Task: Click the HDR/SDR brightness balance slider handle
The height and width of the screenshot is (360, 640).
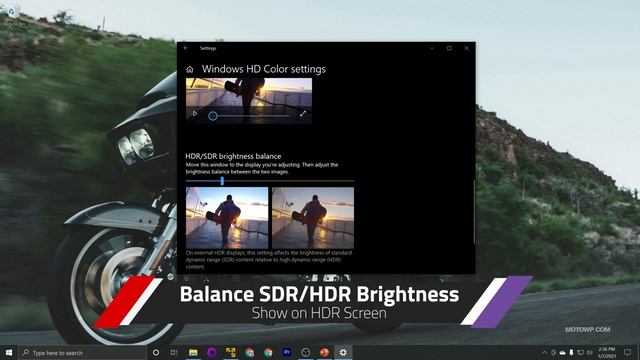Action: coord(222,181)
